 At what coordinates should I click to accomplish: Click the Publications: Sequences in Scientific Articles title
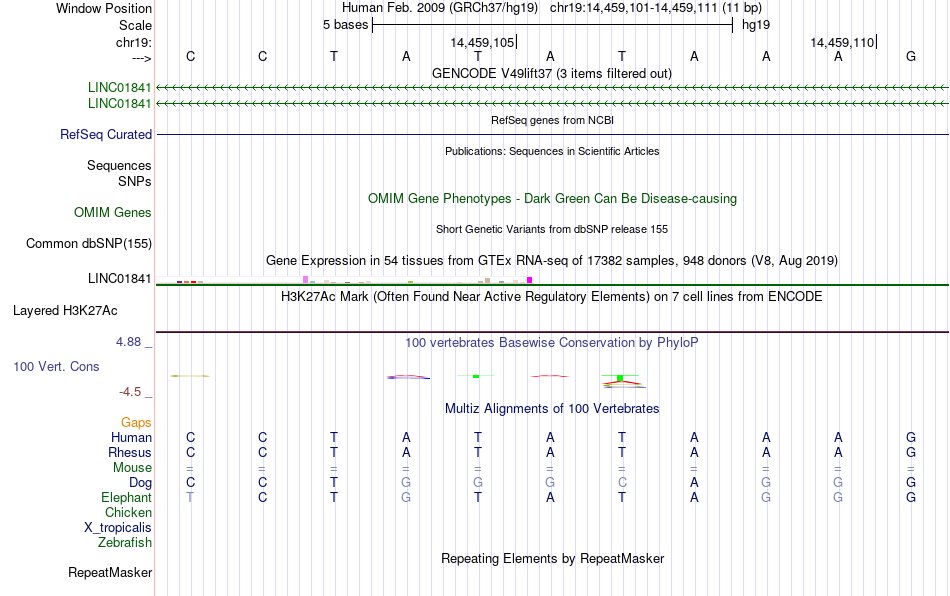[x=552, y=151]
